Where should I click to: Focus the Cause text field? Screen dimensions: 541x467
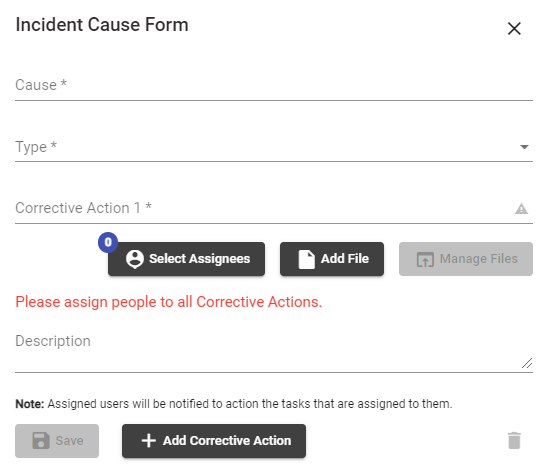(x=274, y=85)
